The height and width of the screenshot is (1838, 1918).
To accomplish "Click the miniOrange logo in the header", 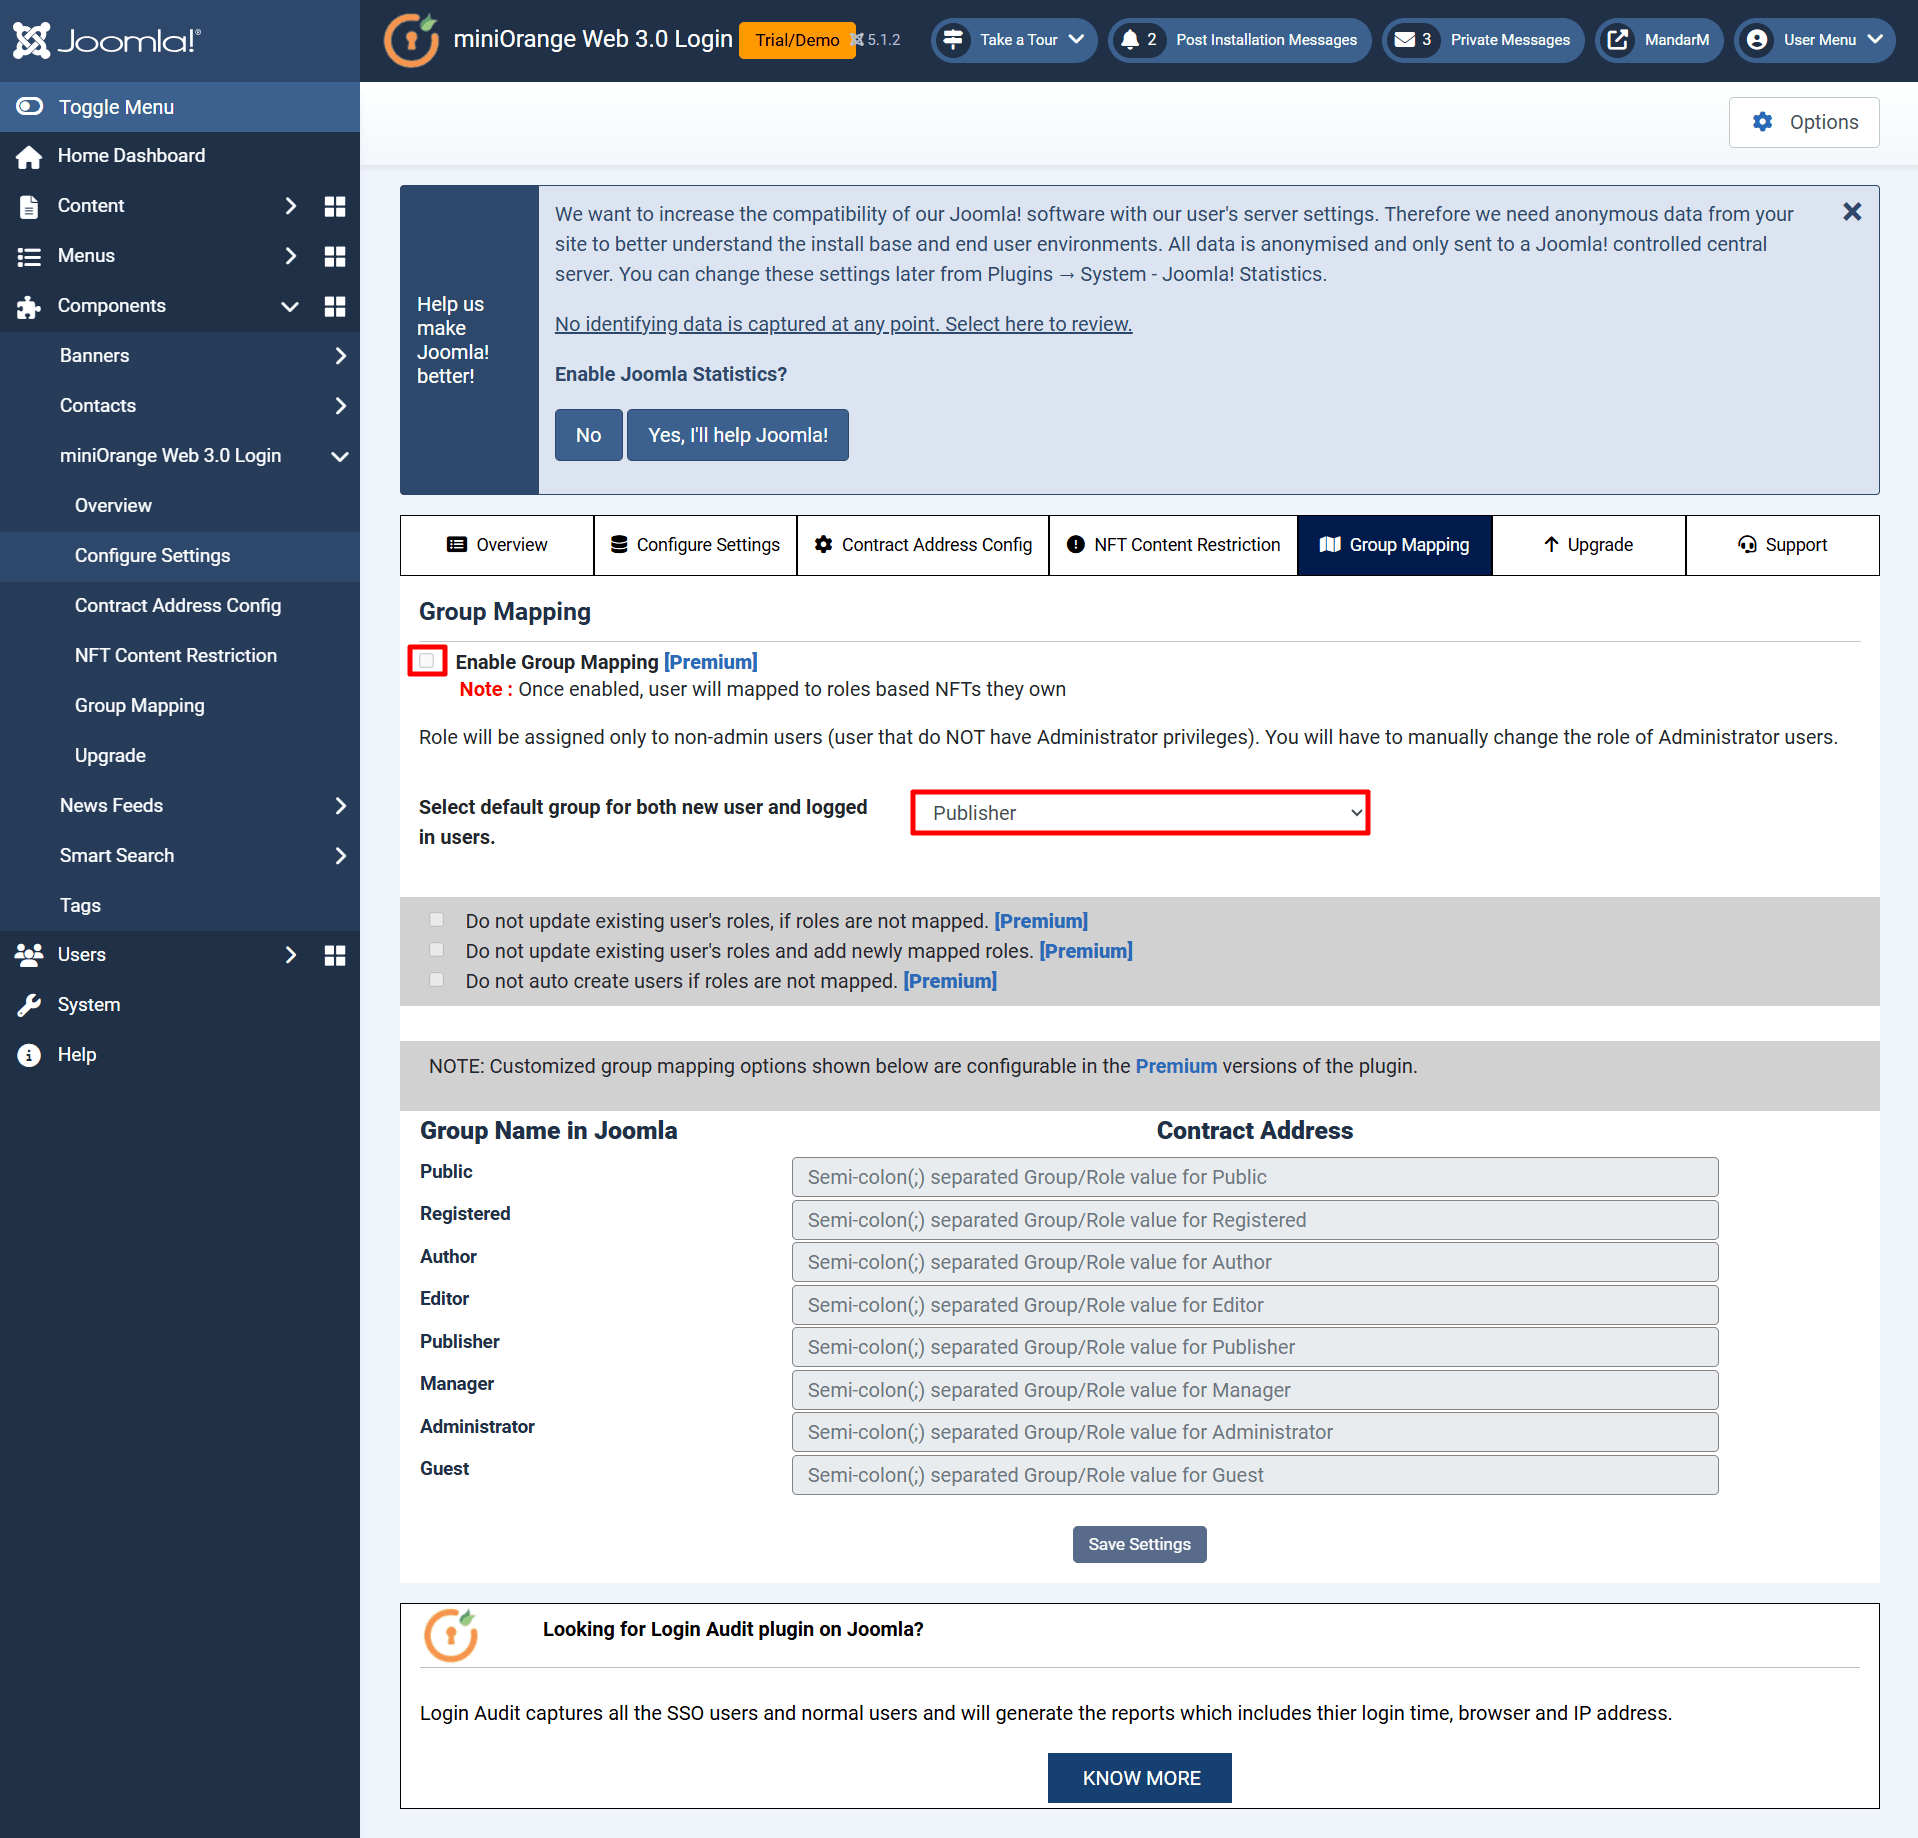I will pyautogui.click(x=411, y=40).
